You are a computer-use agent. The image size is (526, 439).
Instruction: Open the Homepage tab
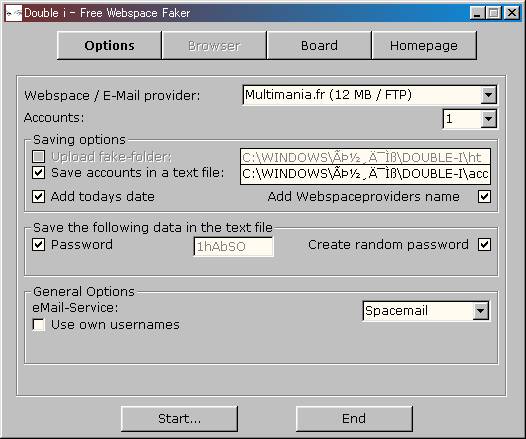pos(424,46)
